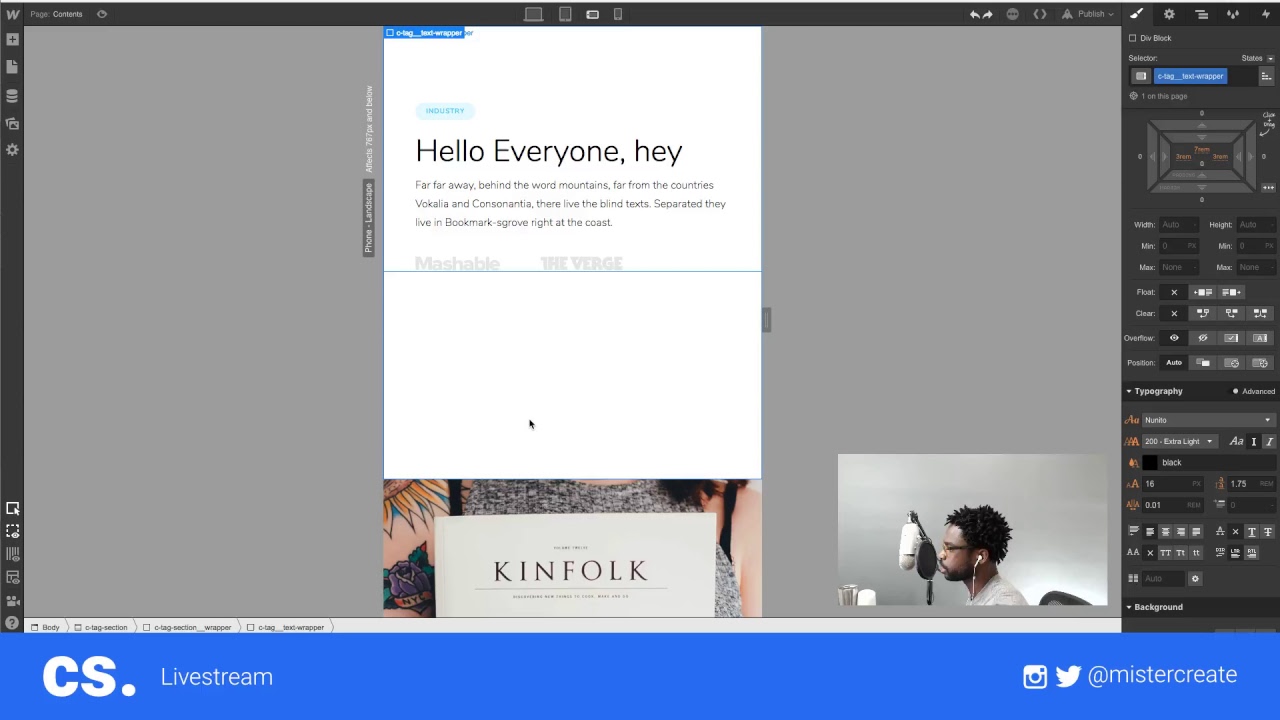Switch to Phone Landscape breakpoint
This screenshot has height=720, width=1280.
[592, 14]
